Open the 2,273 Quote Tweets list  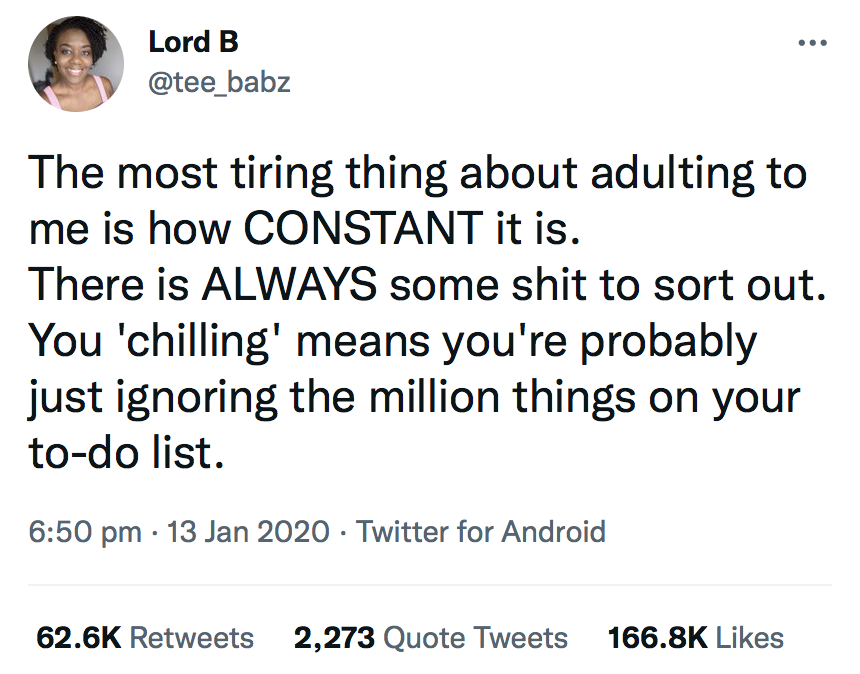click(431, 637)
